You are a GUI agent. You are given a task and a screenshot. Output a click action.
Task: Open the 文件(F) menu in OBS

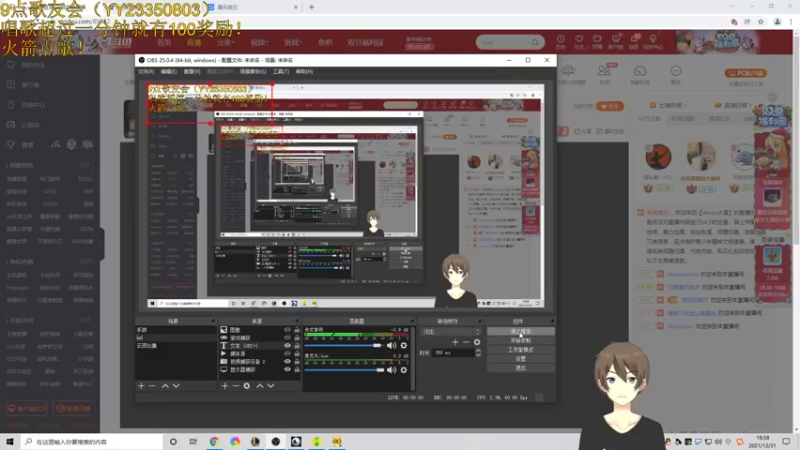(x=146, y=72)
